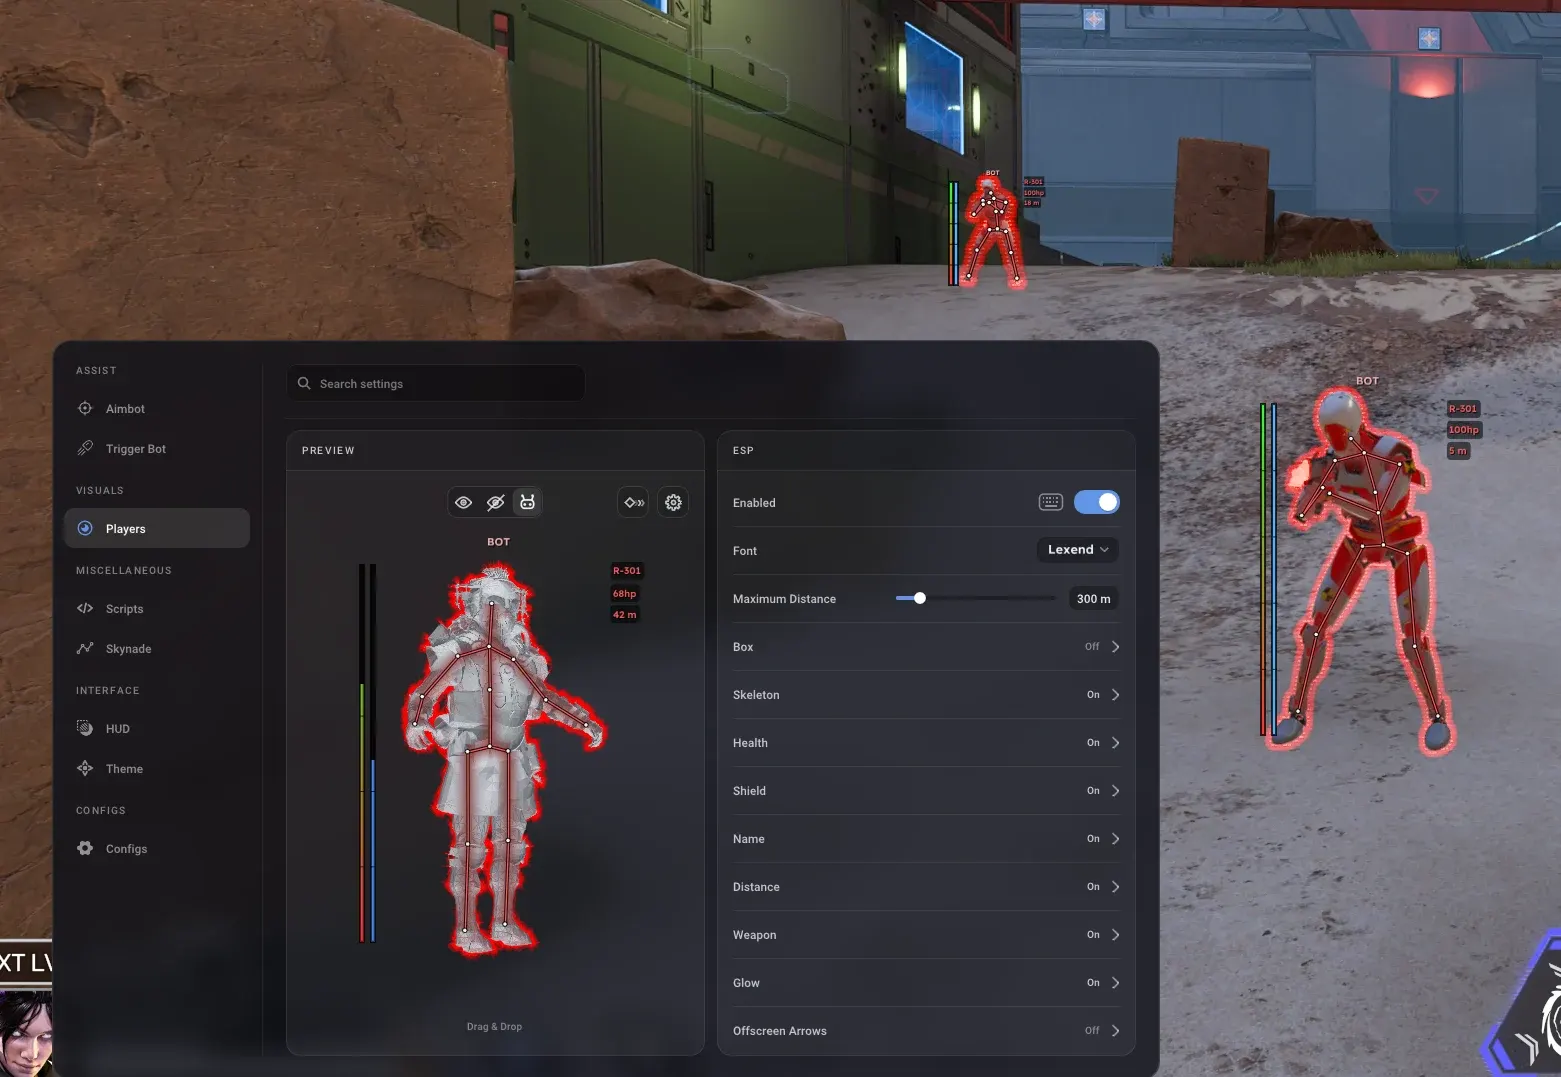Screen dimensions: 1561x1077
Task: Click the Scripts code-bracket icon
Action: 85,608
